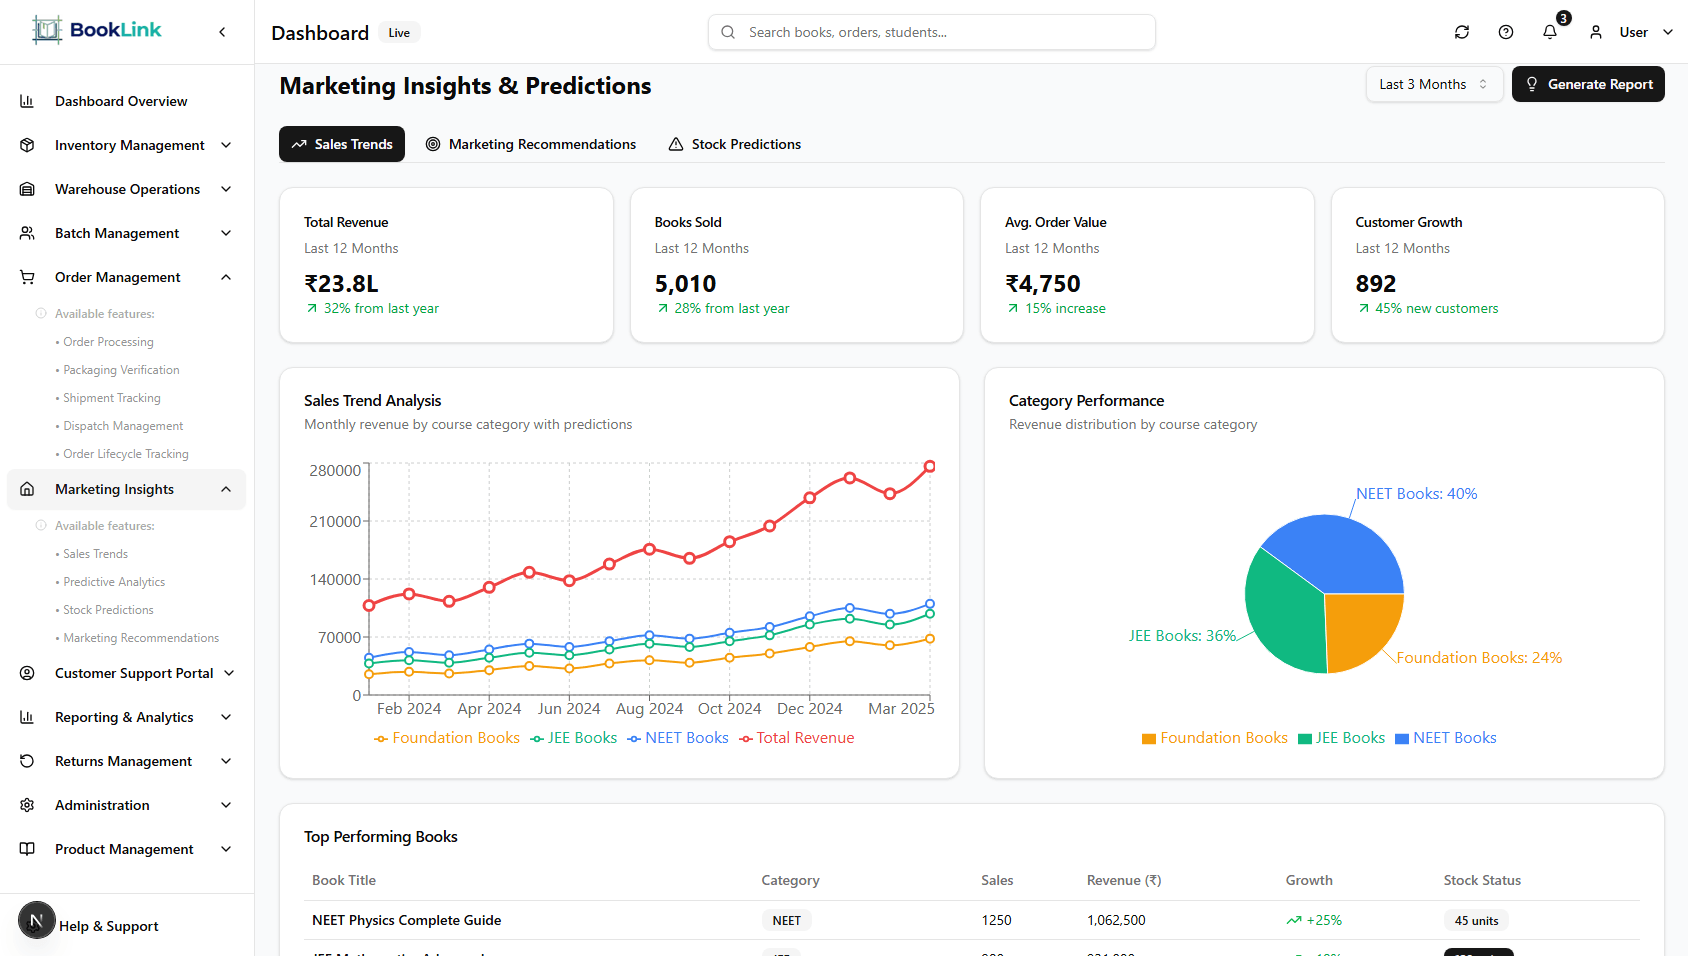Toggle Total Revenue series in chart legend
The width and height of the screenshot is (1688, 956).
click(x=797, y=738)
